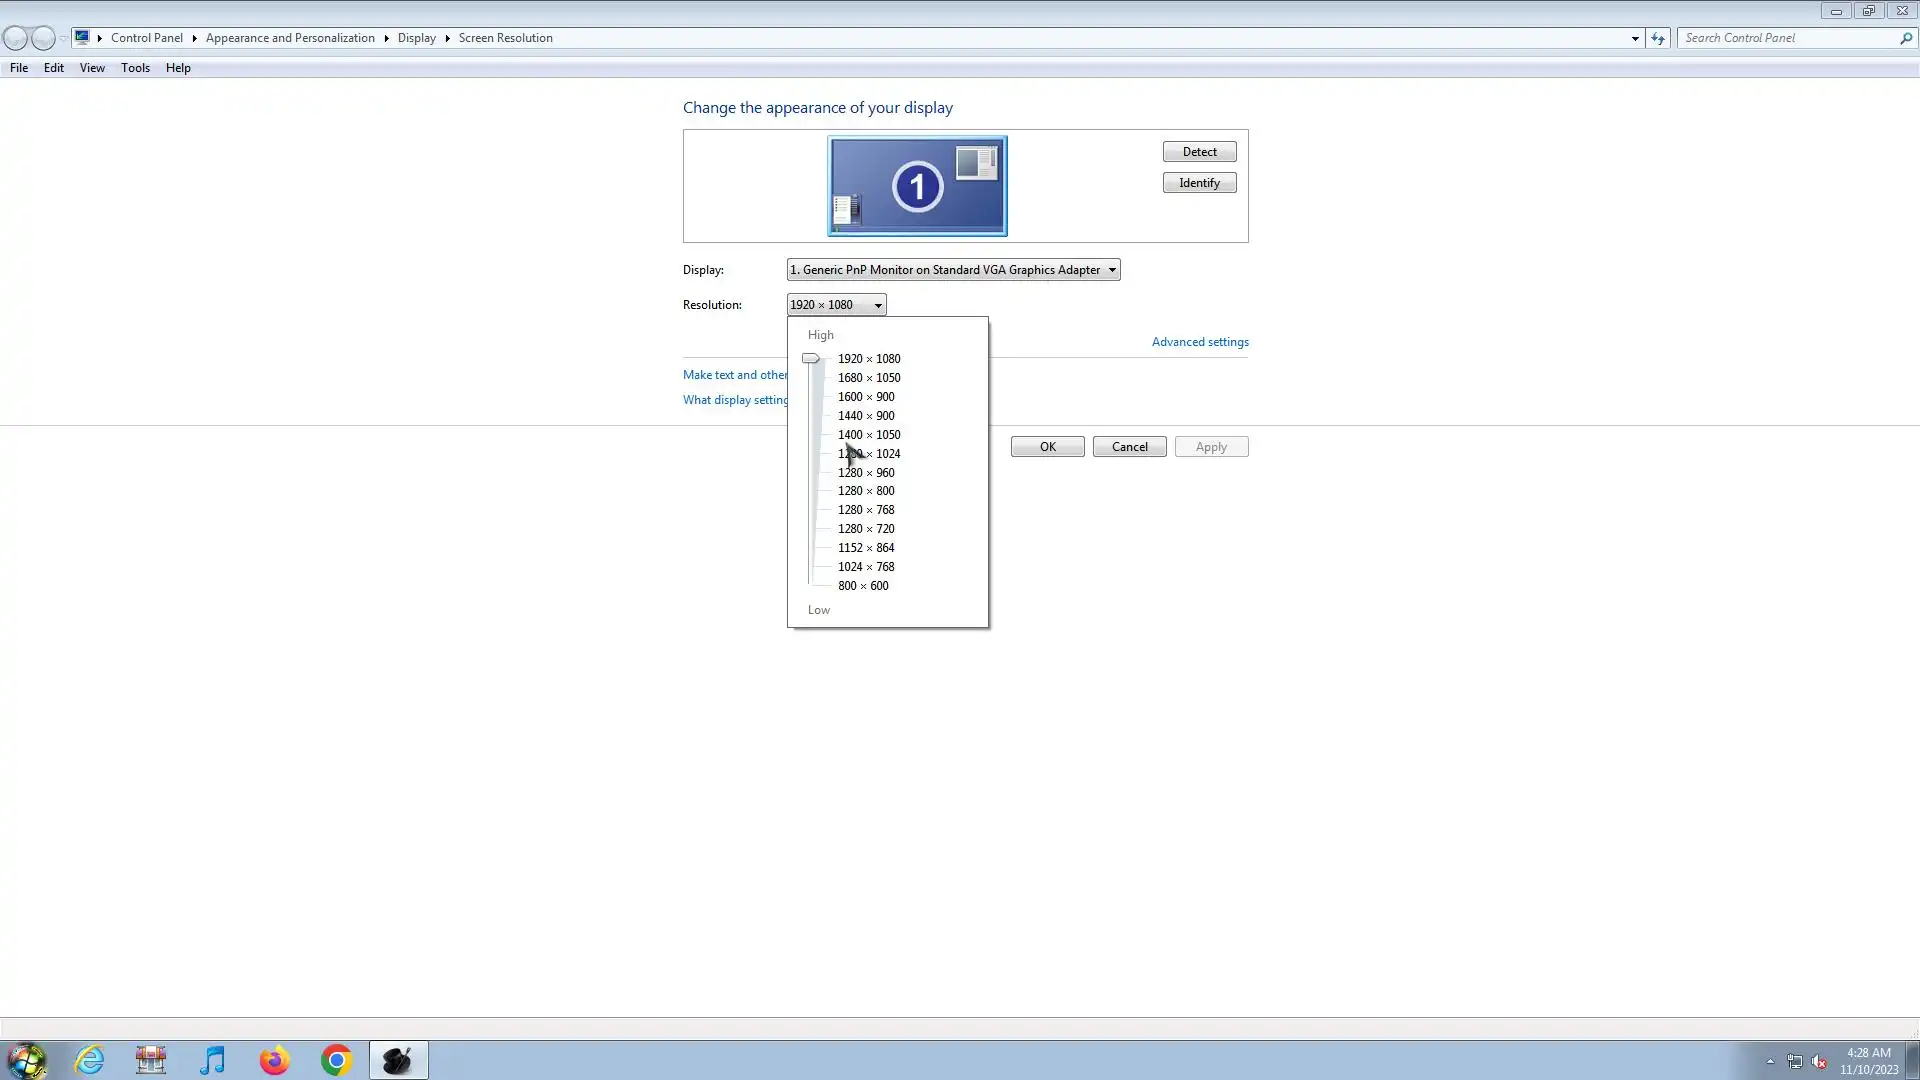The width and height of the screenshot is (1920, 1080).
Task: Select the monitor 1 preview thumbnail
Action: (917, 186)
